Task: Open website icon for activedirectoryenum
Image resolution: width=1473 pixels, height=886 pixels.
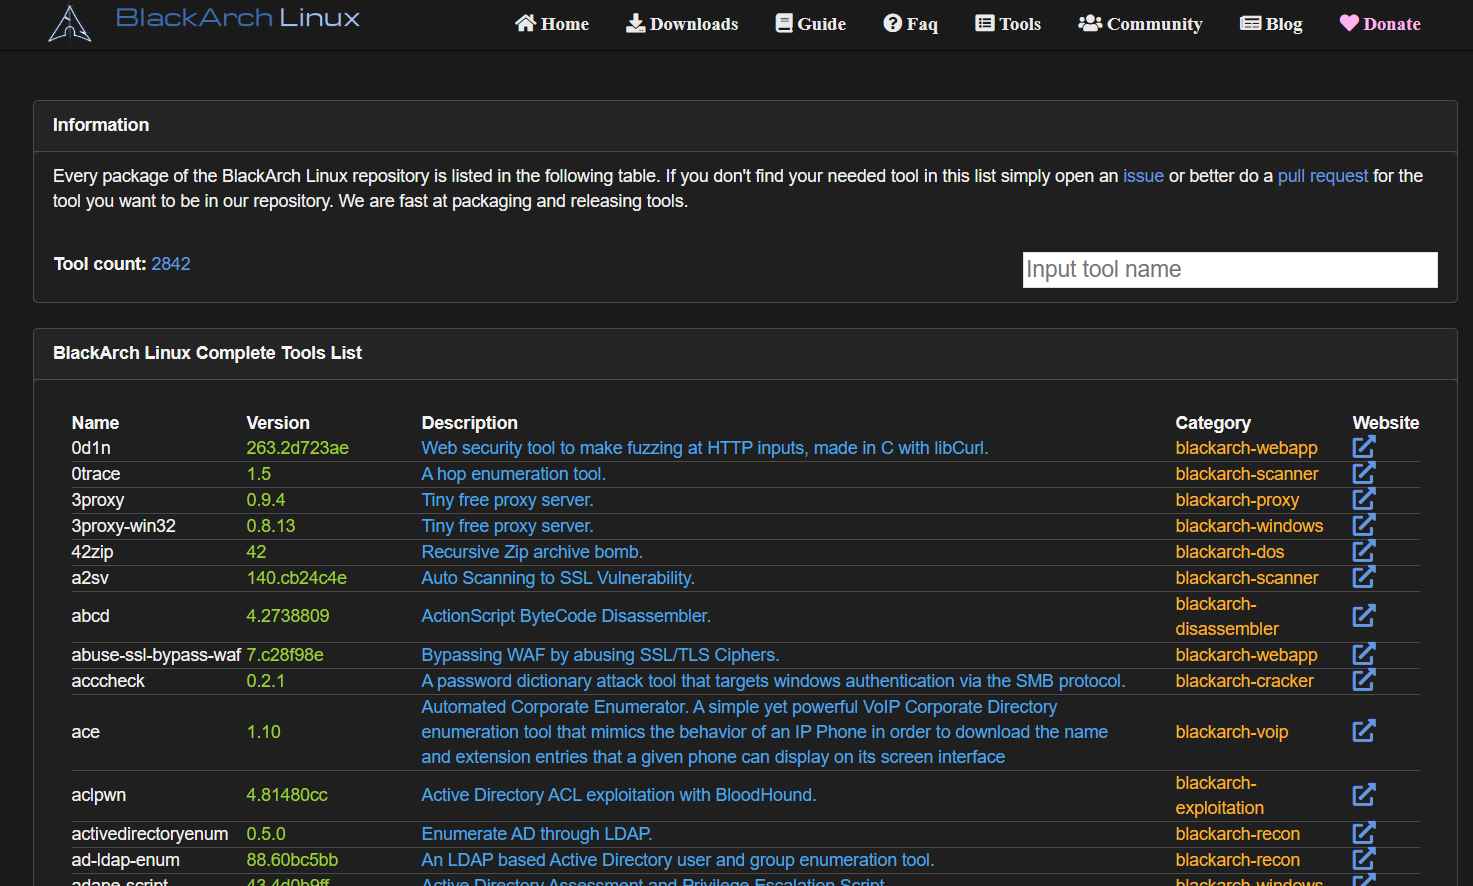Action: 1364,833
